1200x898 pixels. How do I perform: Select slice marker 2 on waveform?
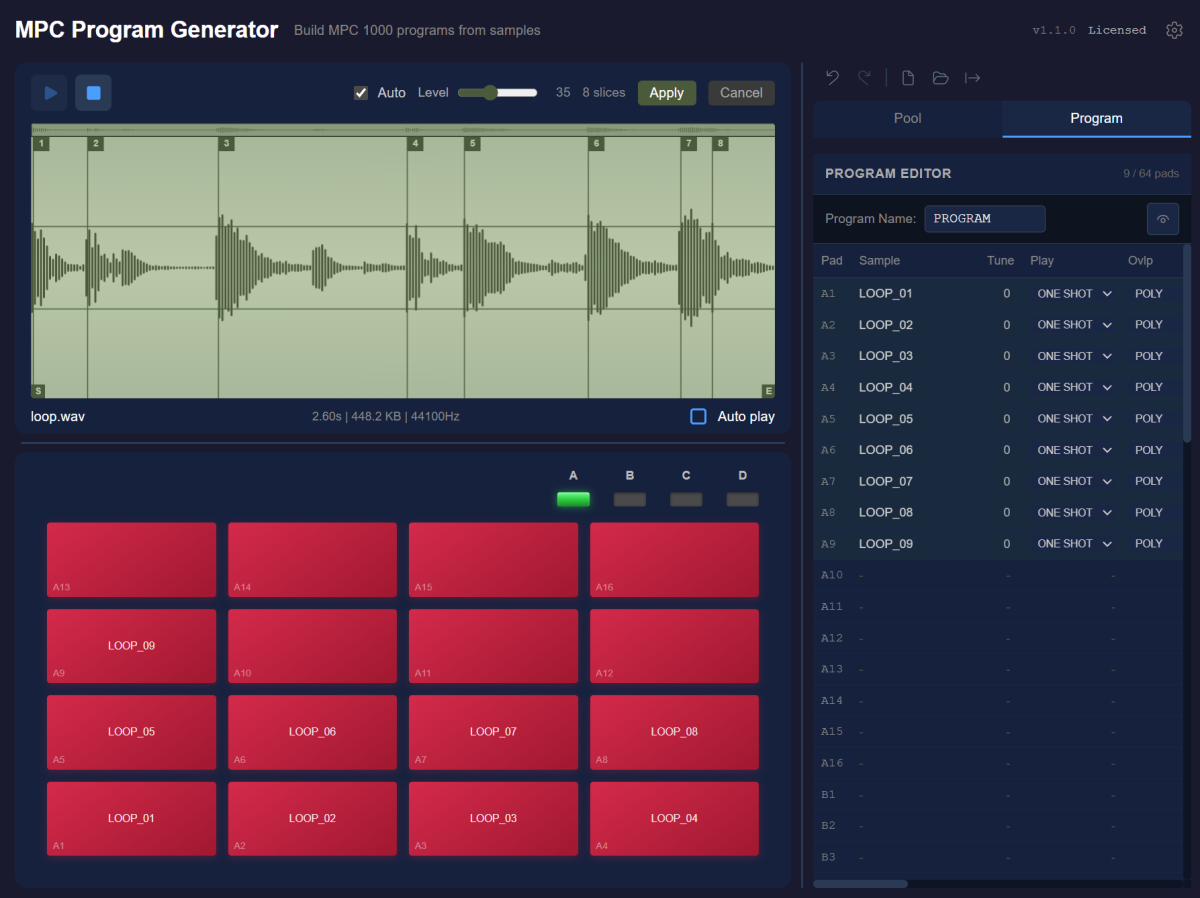click(96, 144)
